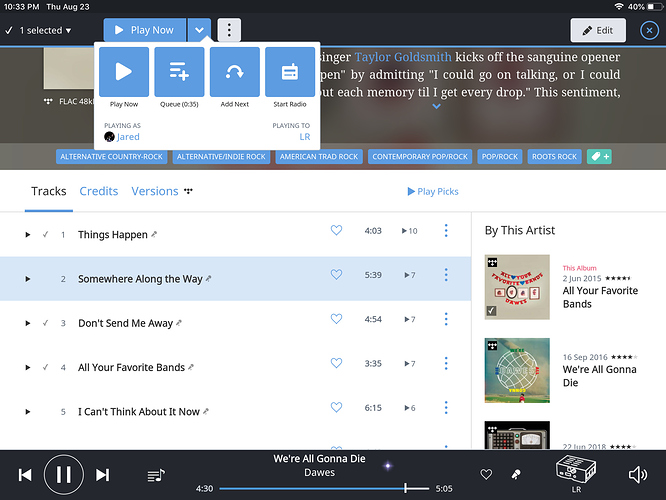Open the options menu for All Your Favorite Bands
Viewport: 666px width, 500px height.
coord(446,363)
